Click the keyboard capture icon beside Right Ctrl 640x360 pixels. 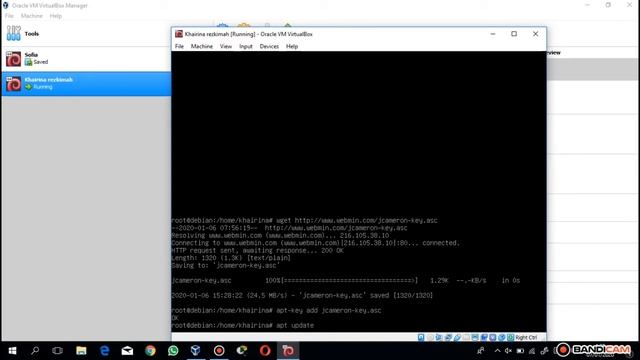point(511,338)
